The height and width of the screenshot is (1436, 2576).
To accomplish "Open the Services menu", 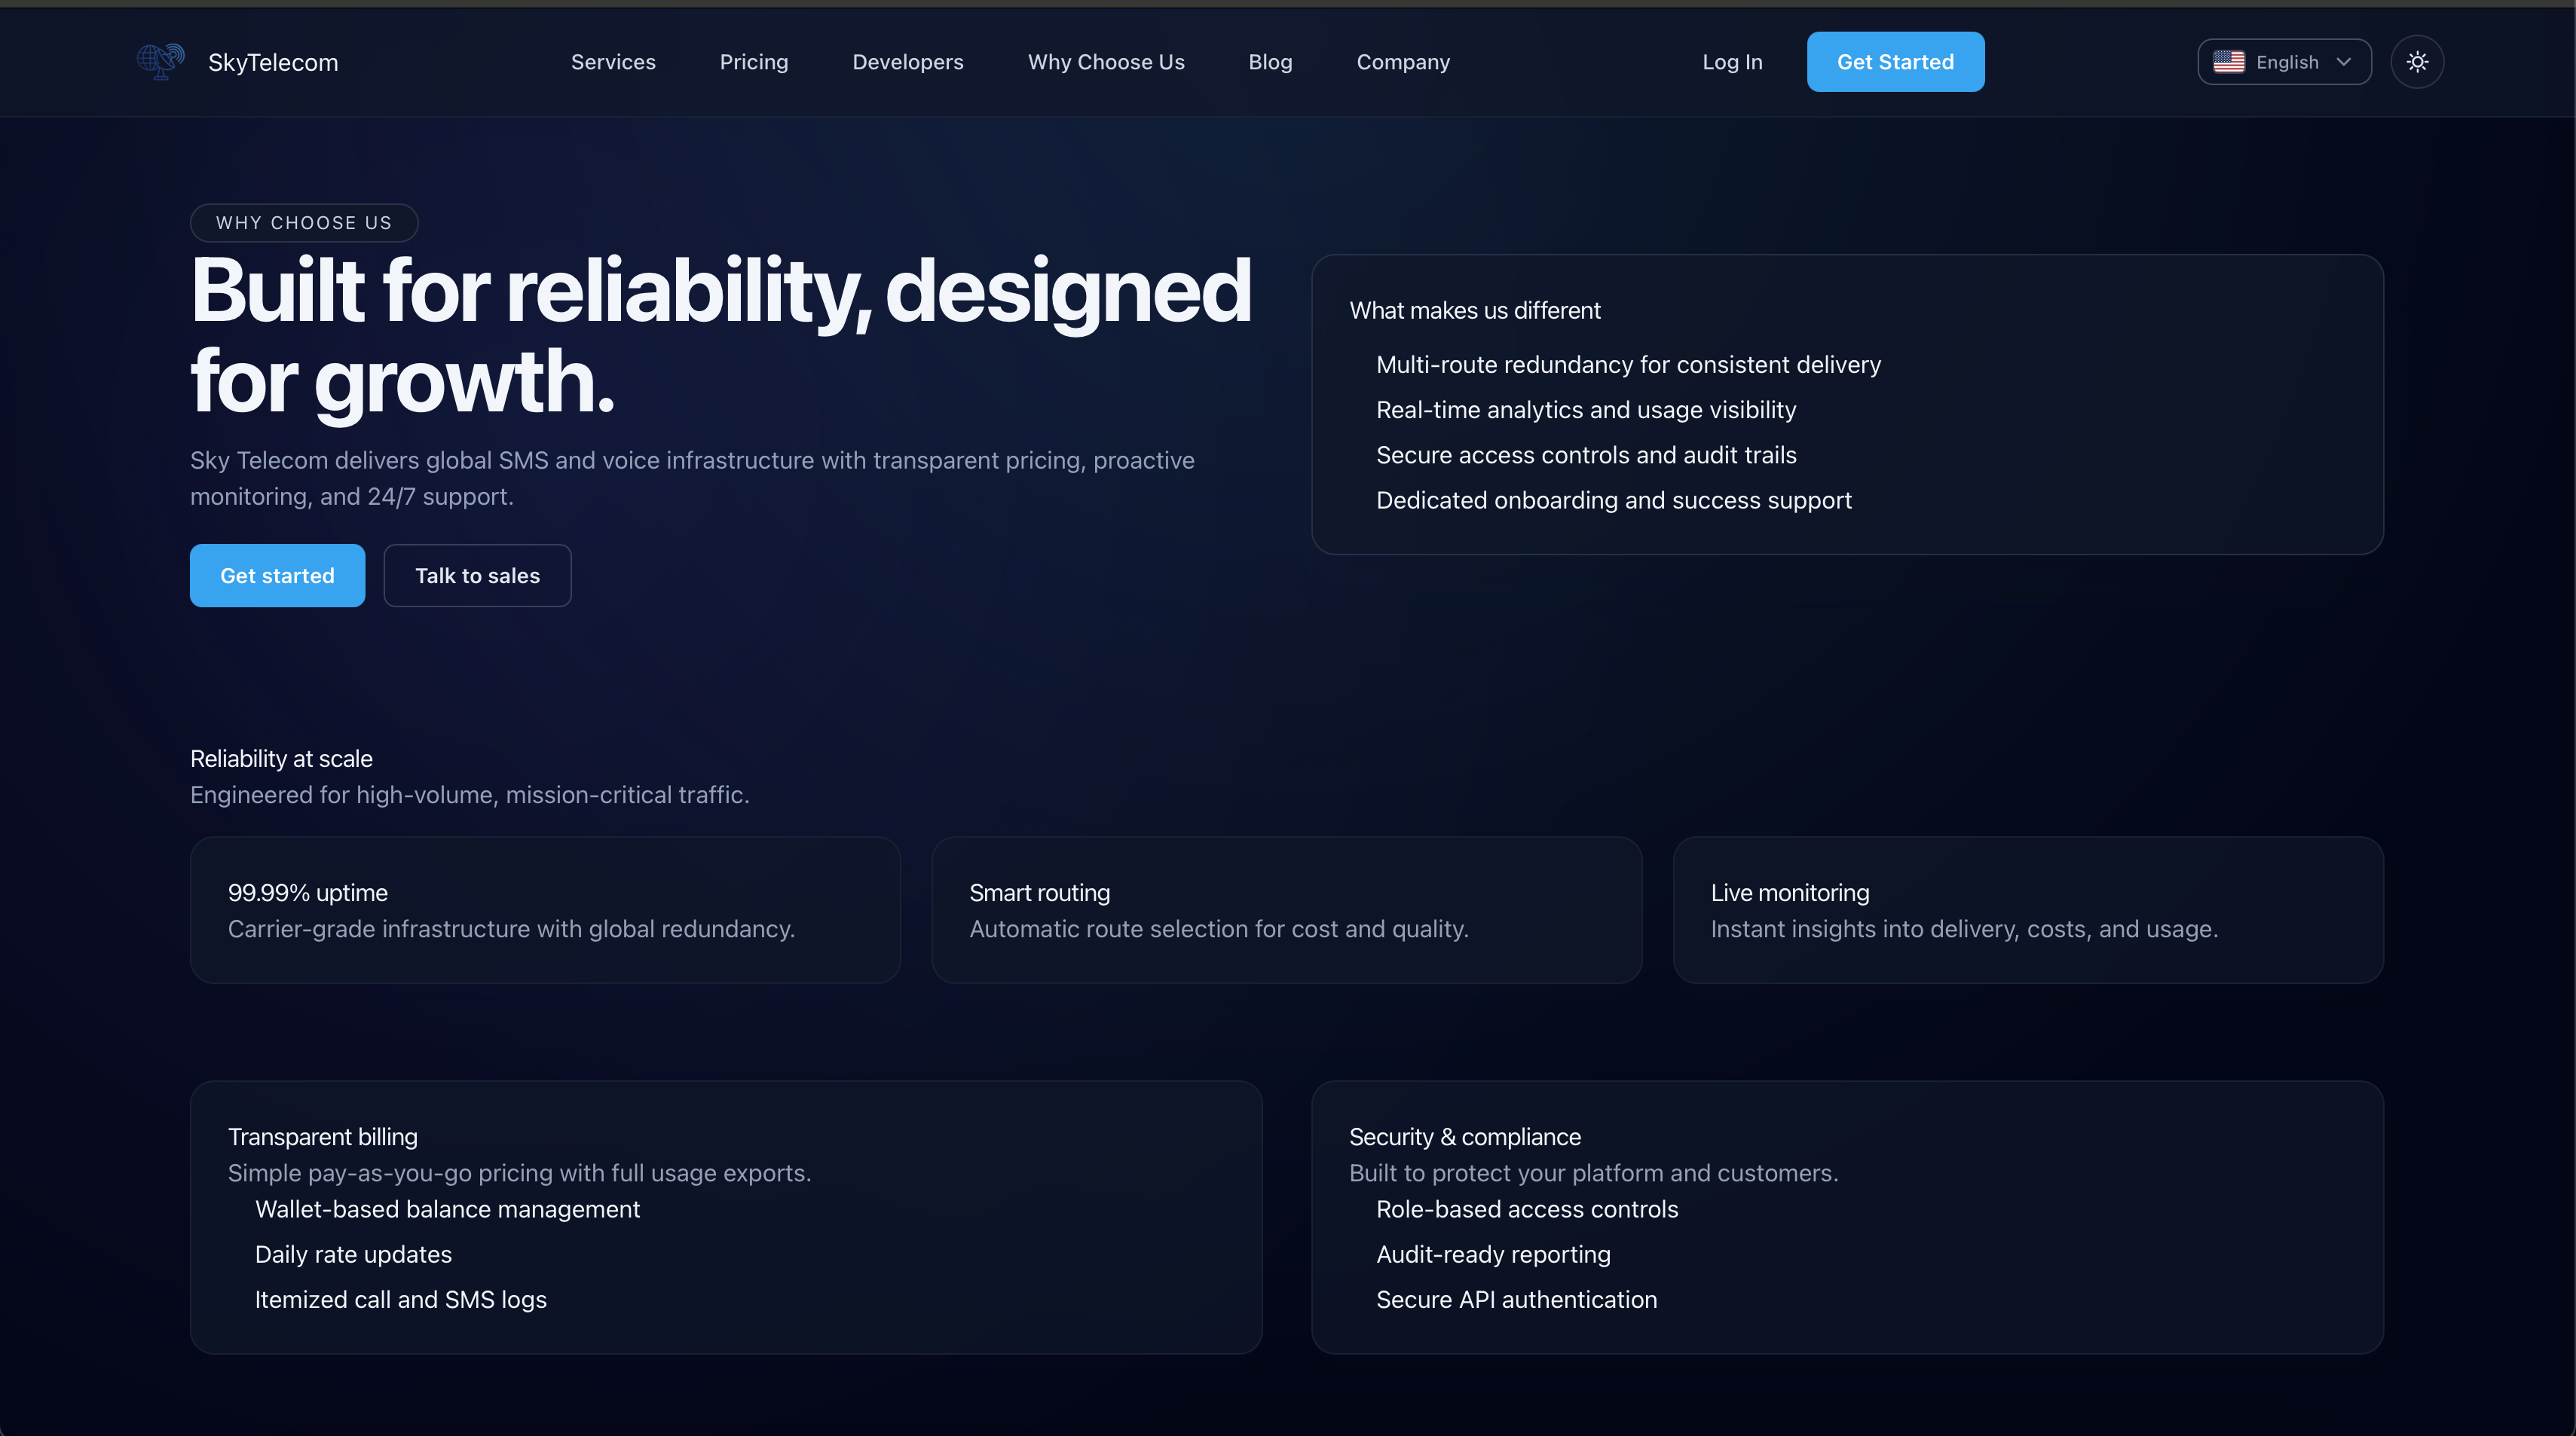I will [x=613, y=61].
